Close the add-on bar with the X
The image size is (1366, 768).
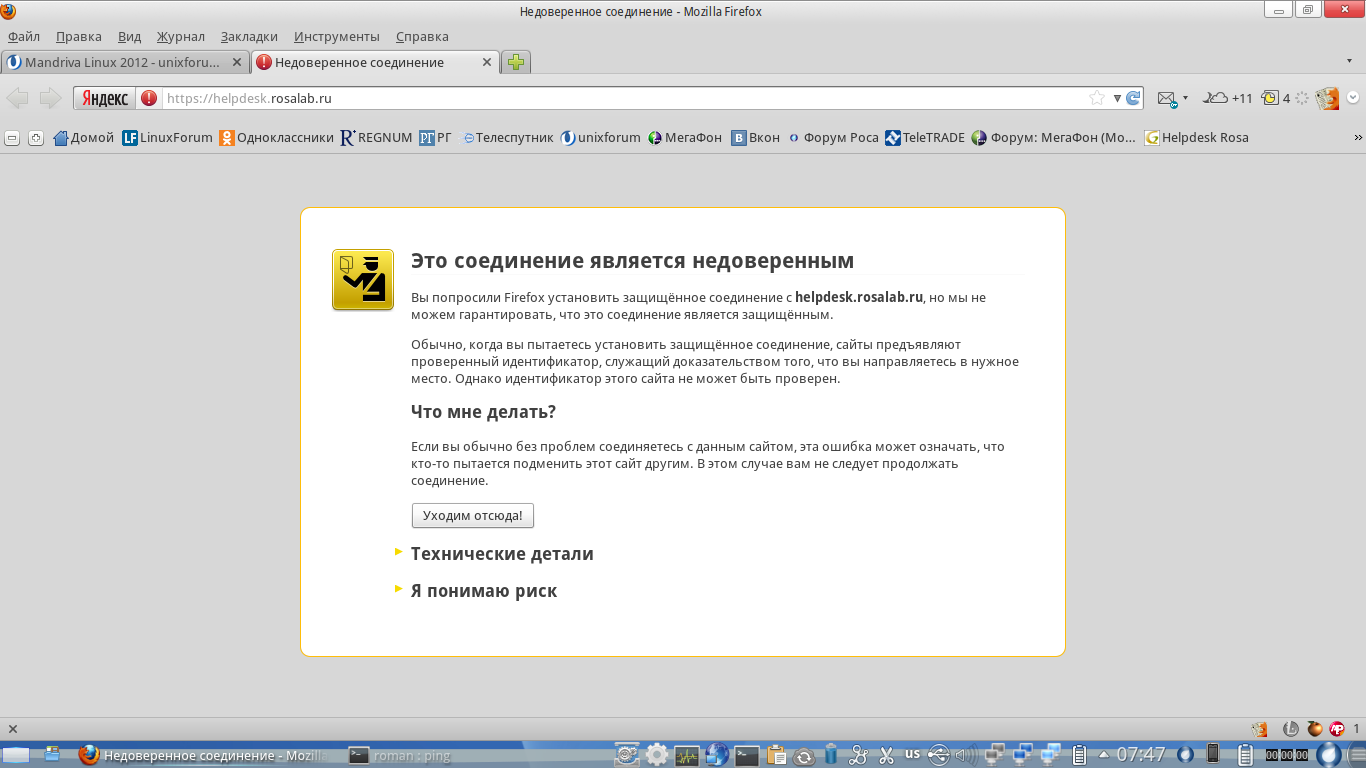click(13, 729)
